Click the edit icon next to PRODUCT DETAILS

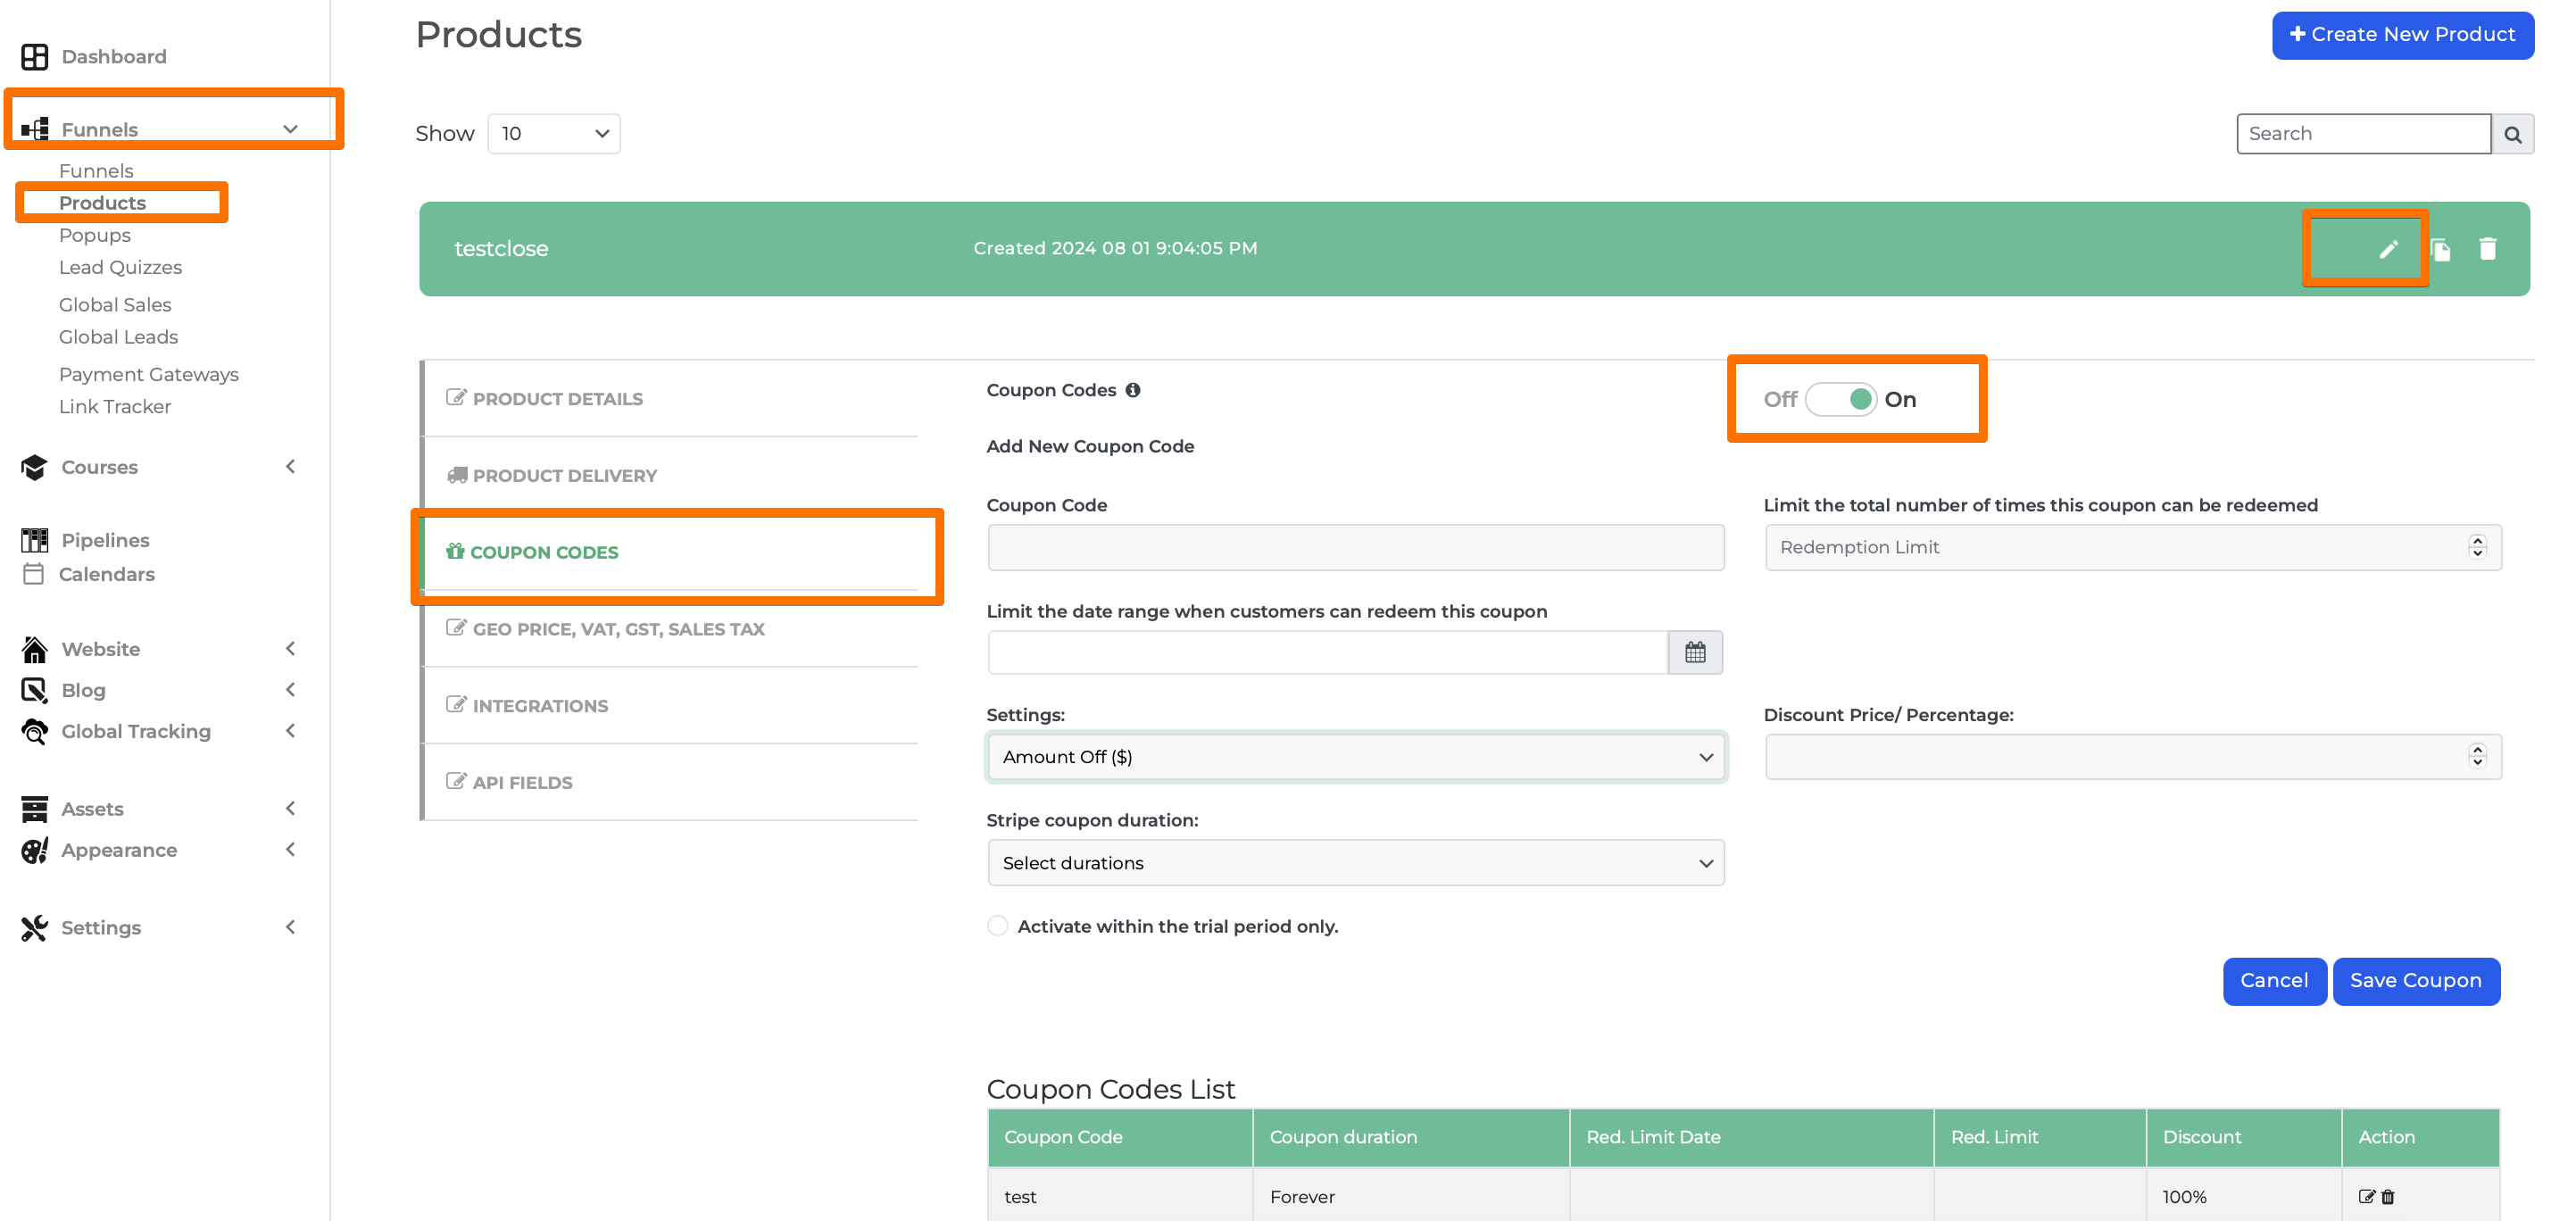pyautogui.click(x=457, y=396)
